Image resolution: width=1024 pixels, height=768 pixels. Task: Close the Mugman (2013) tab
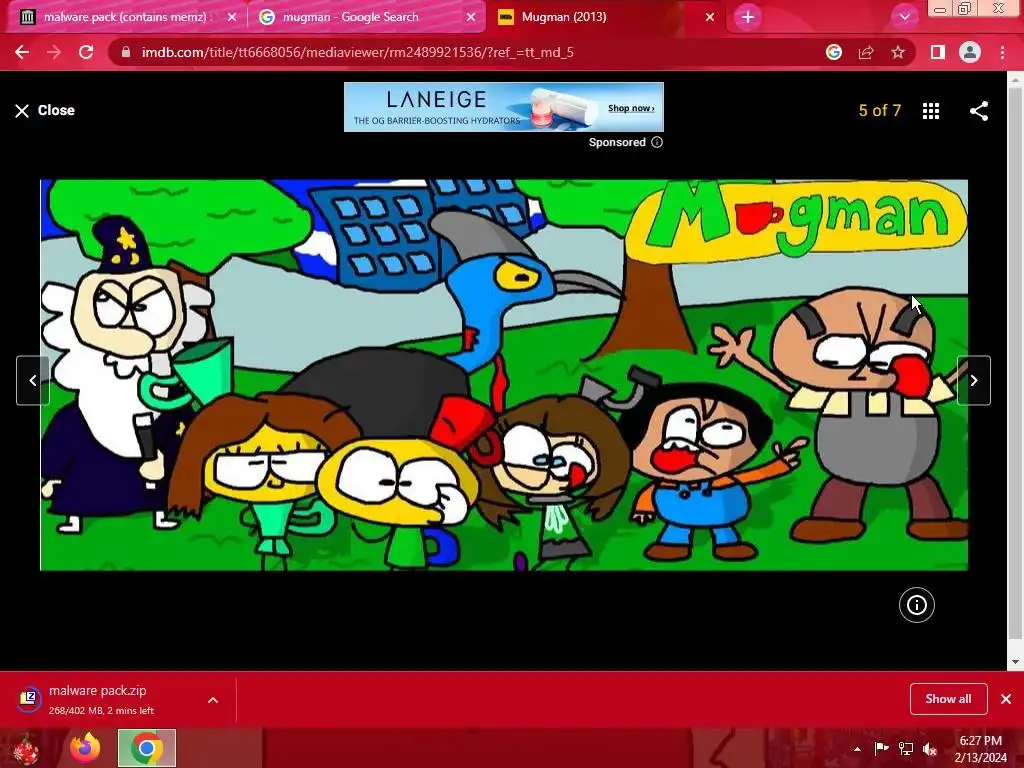click(710, 18)
